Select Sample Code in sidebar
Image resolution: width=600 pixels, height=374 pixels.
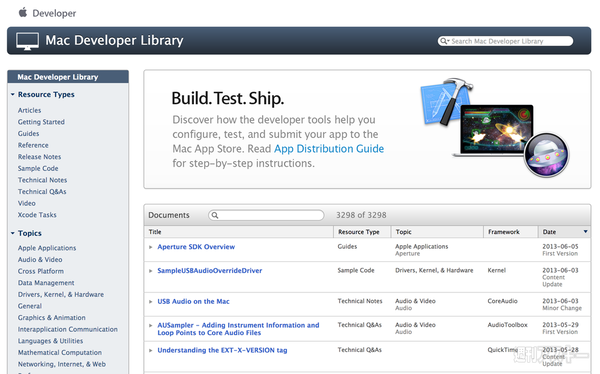pyautogui.click(x=38, y=168)
